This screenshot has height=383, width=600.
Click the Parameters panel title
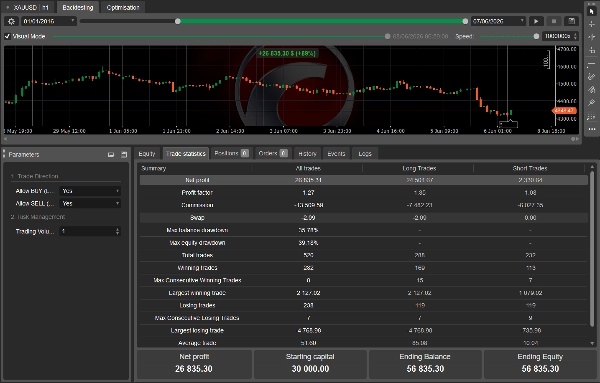(24, 155)
